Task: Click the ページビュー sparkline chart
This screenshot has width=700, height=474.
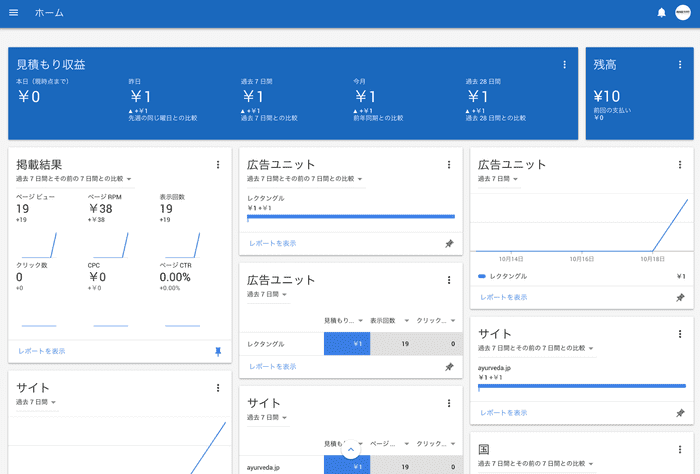Action: point(37,245)
